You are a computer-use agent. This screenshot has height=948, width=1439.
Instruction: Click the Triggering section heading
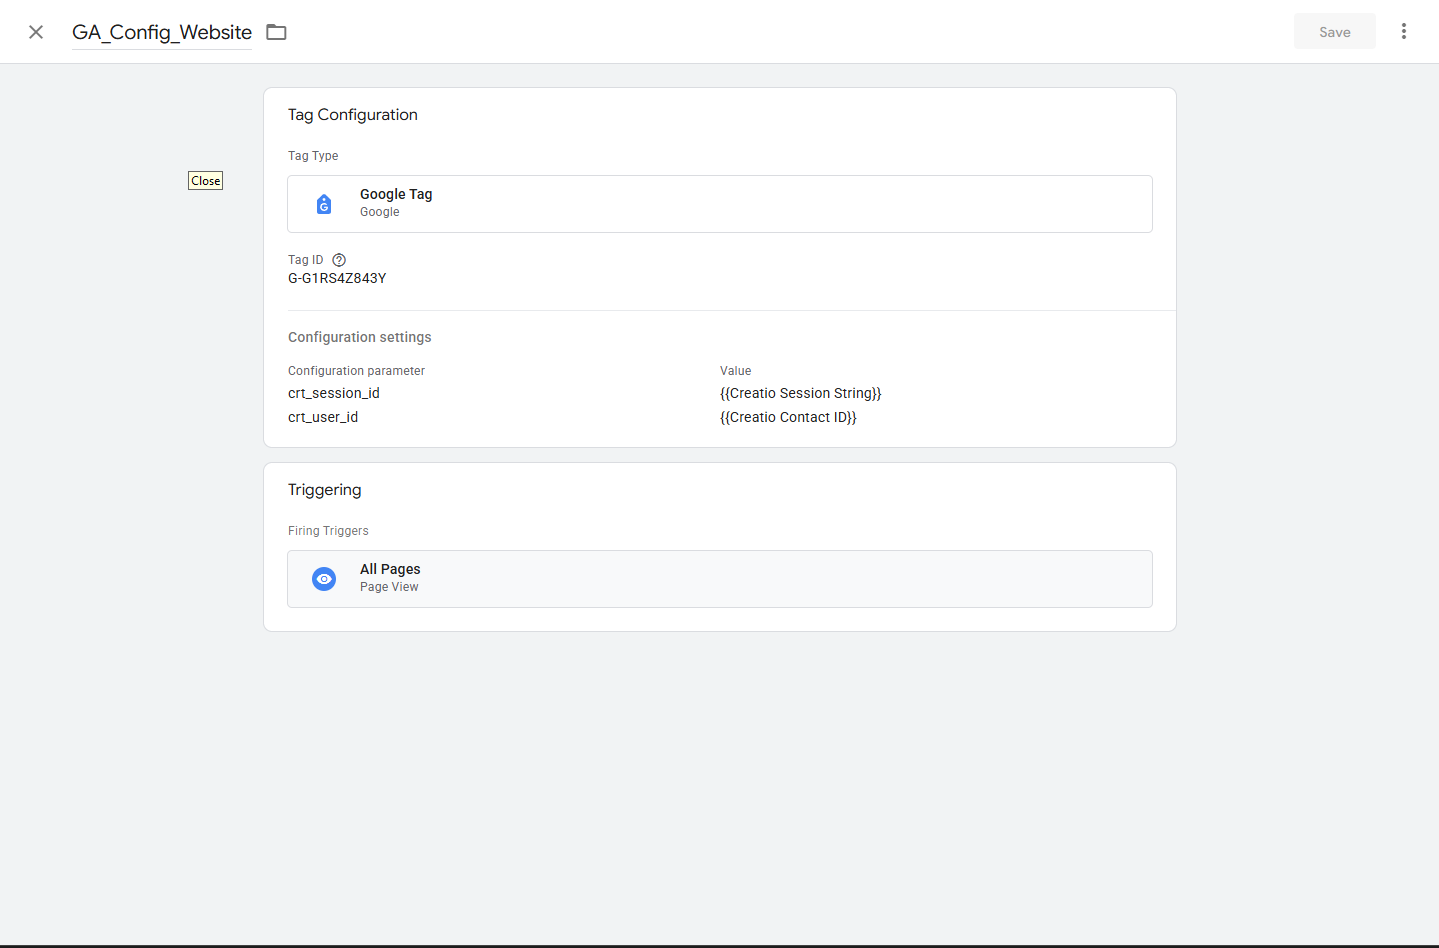[x=325, y=490]
